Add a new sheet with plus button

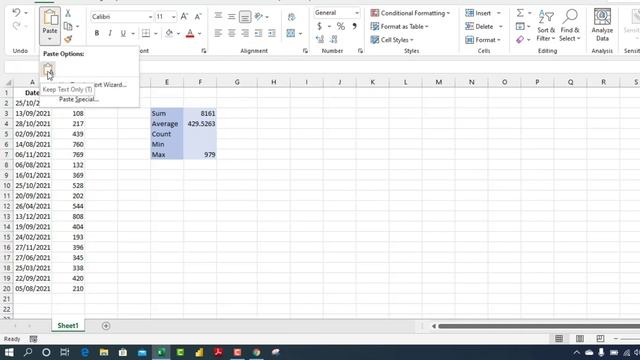(106, 326)
